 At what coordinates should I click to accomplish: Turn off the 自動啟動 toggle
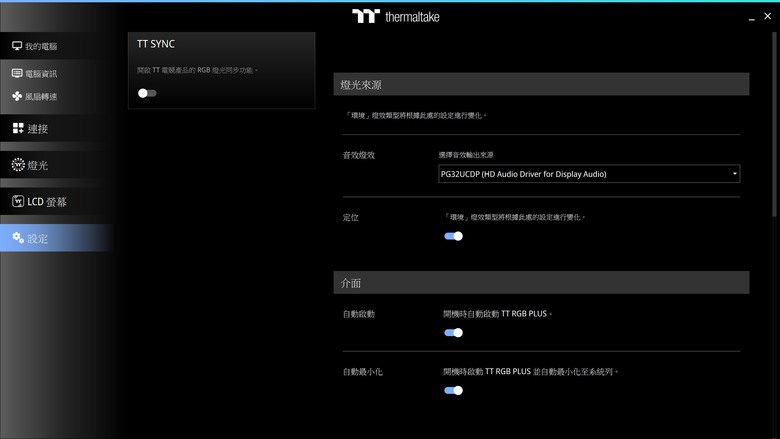(x=453, y=333)
